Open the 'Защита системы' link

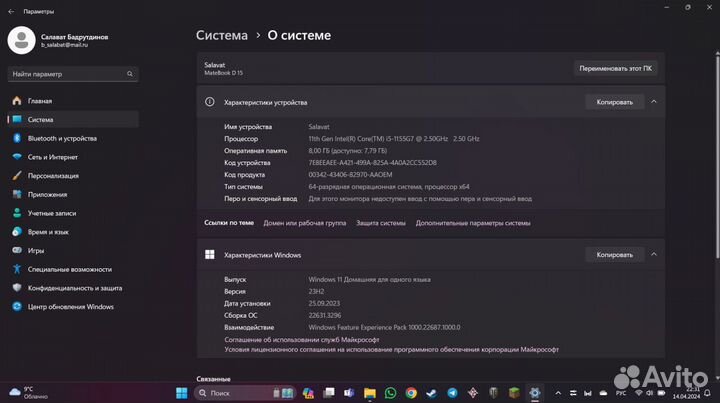(x=381, y=223)
